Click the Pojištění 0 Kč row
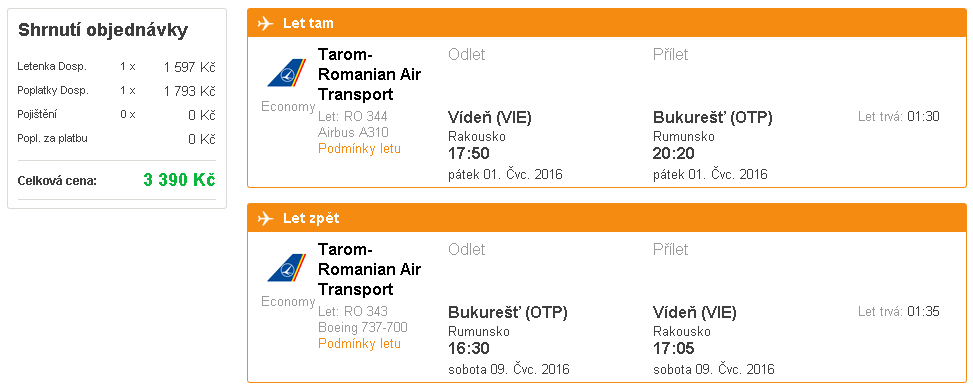Screen dimensions: 973x388 [x=117, y=115]
